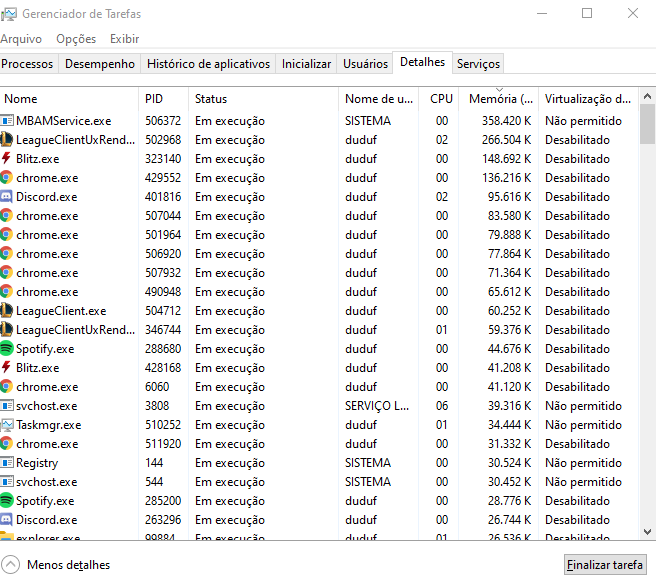Click the Chrome icon for PID 429552

pyautogui.click(x=6, y=178)
